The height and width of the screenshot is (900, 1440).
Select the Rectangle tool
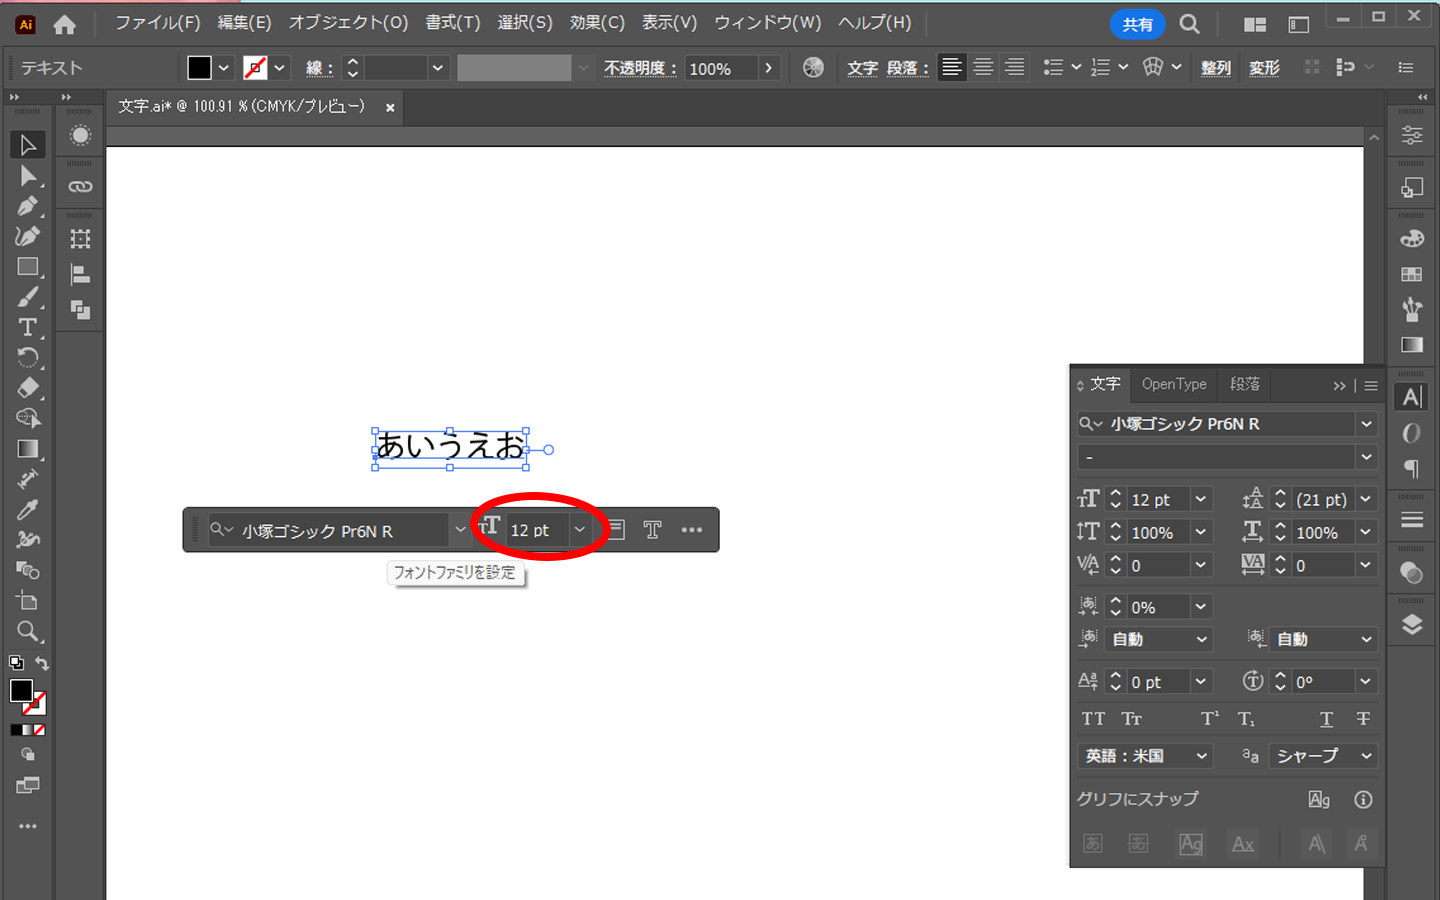tap(27, 267)
